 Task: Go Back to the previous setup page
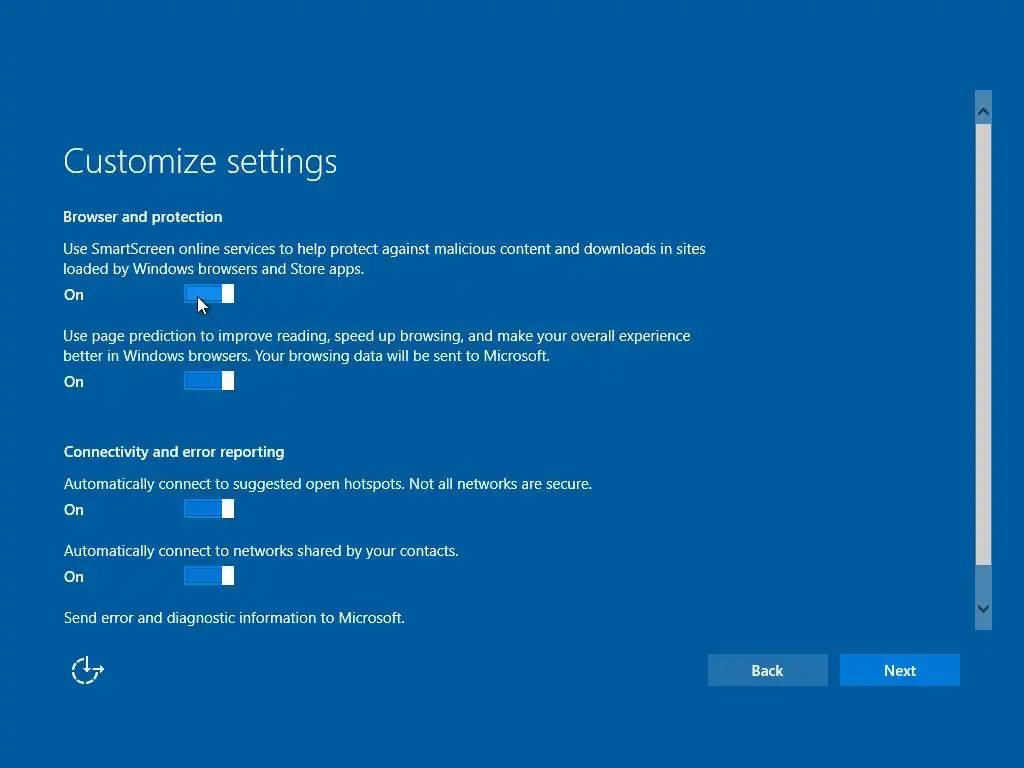coord(767,670)
